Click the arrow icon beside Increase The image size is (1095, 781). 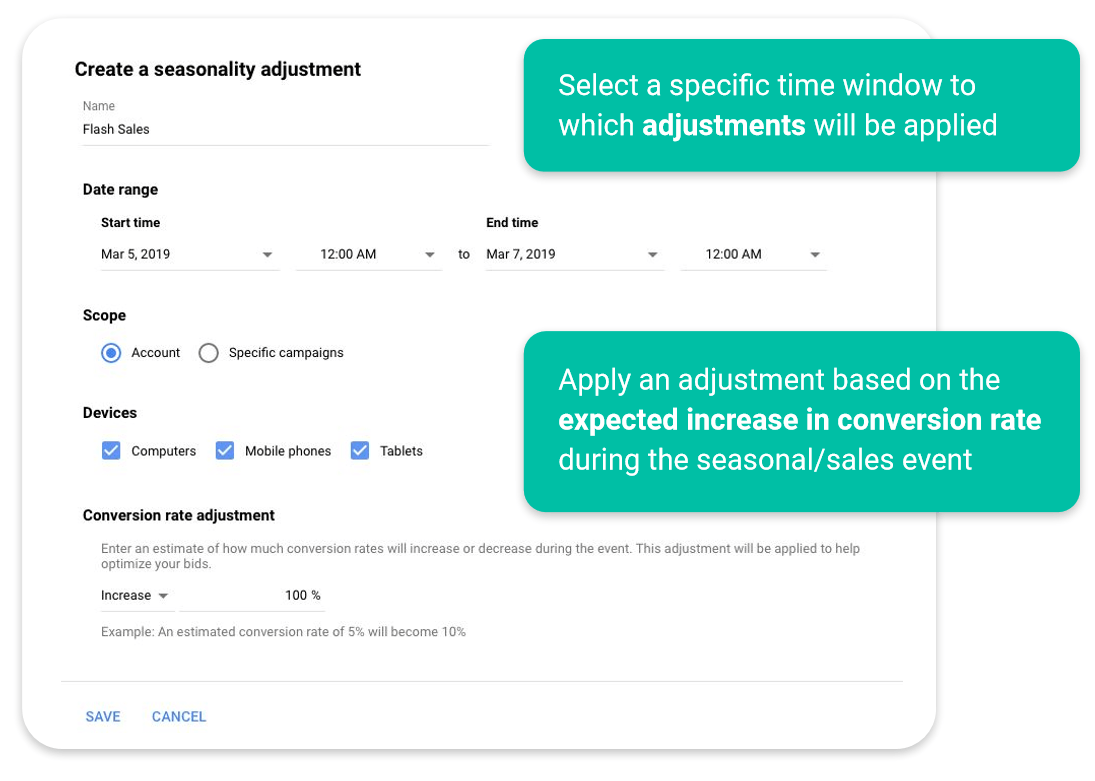164,596
